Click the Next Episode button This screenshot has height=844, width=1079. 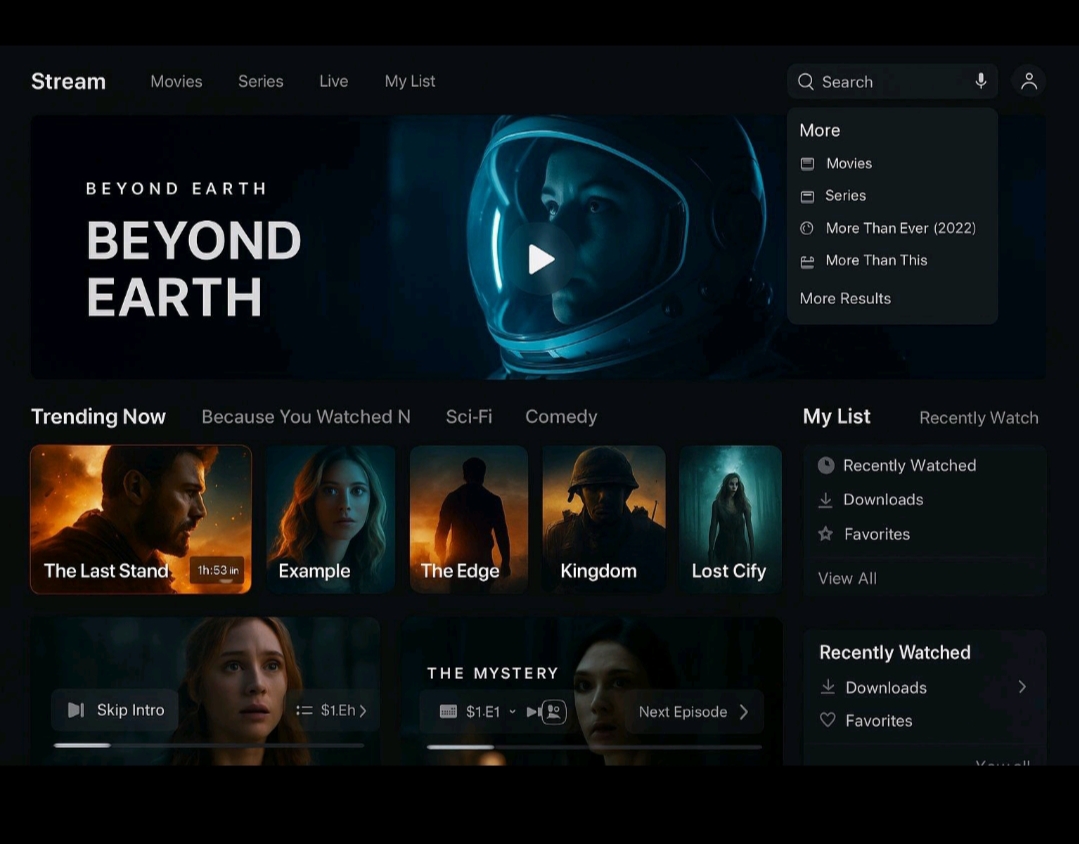[x=693, y=712]
